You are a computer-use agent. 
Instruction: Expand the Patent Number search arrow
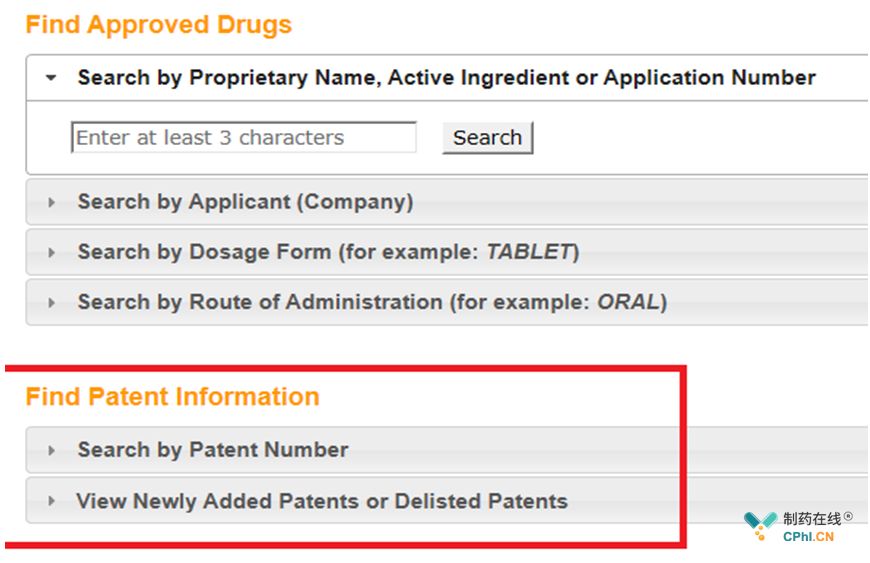pos(52,451)
